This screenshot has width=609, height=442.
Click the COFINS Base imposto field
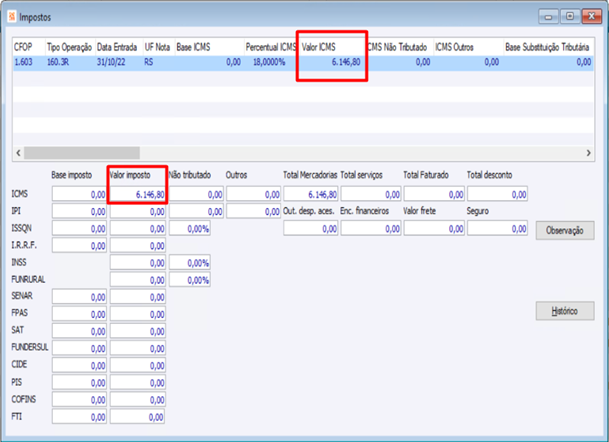(x=79, y=400)
